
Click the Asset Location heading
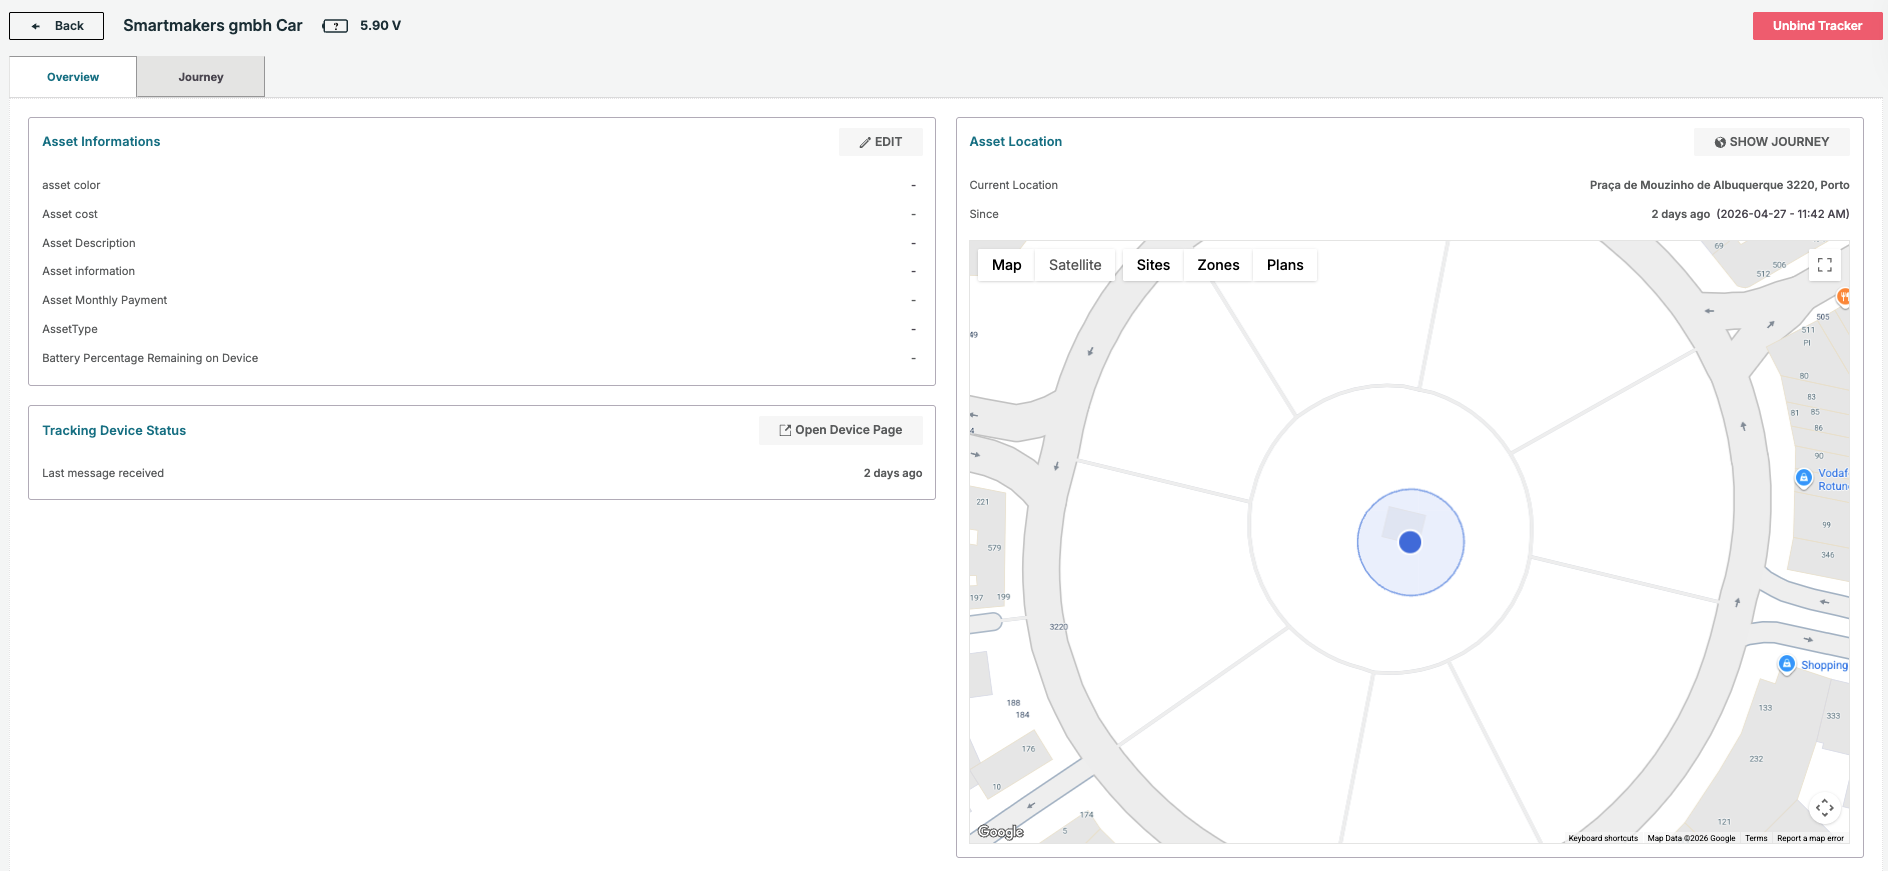[x=1016, y=142]
